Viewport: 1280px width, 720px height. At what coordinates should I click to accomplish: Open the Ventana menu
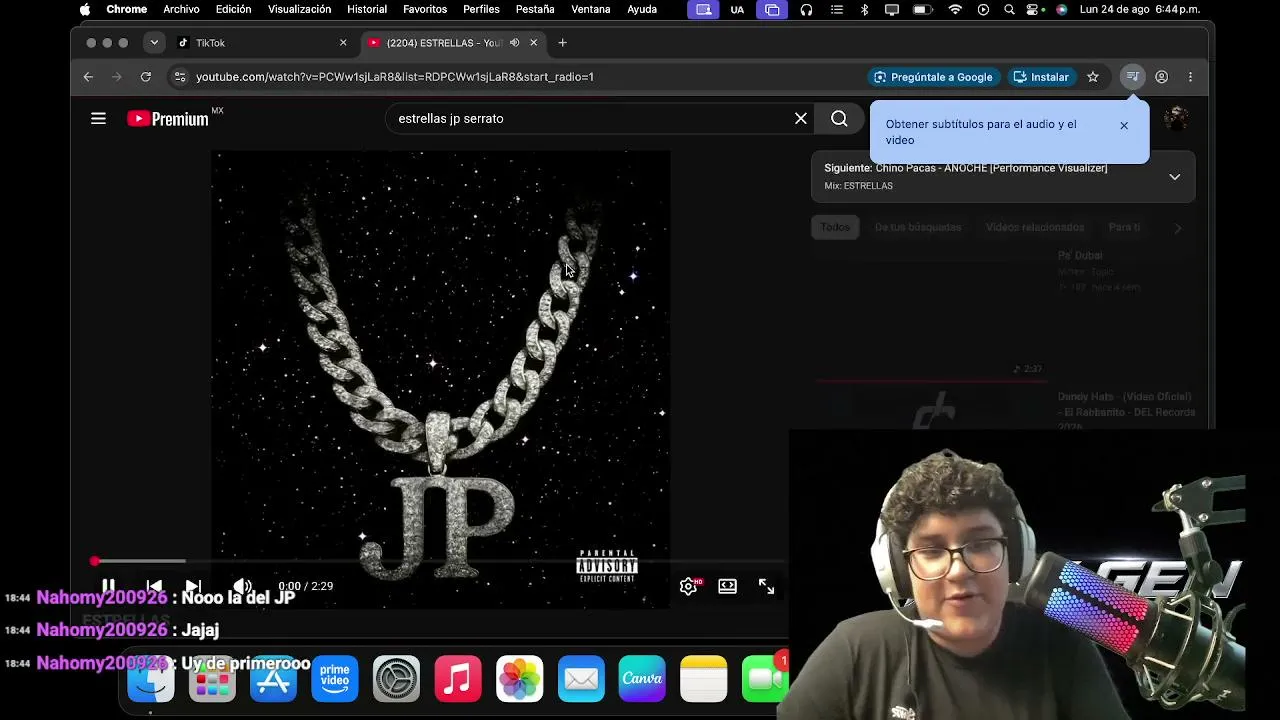coord(591,10)
